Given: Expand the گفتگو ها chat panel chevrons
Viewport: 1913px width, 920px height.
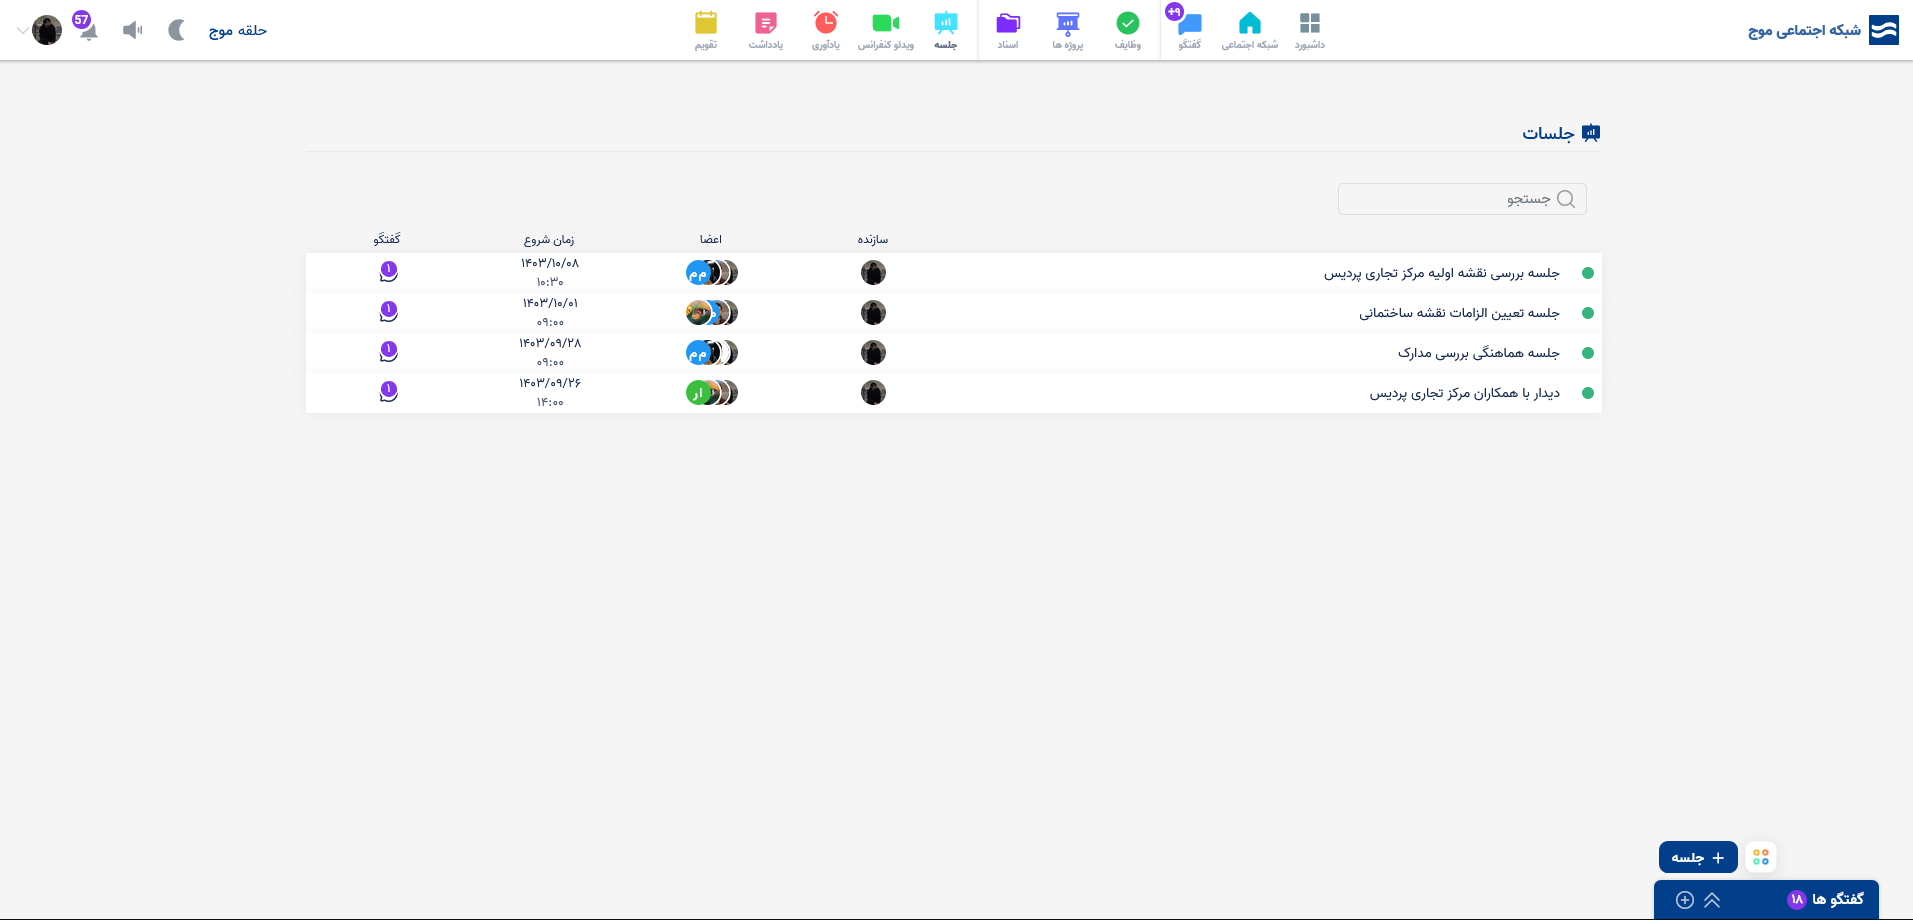Looking at the screenshot, I should click(1712, 899).
